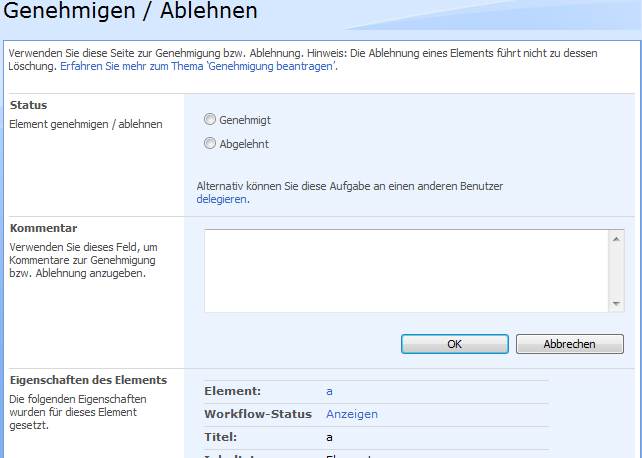Screen dimensions: 642x458
Task: Select the Abgelehnt radio button
Action: [x=210, y=144]
